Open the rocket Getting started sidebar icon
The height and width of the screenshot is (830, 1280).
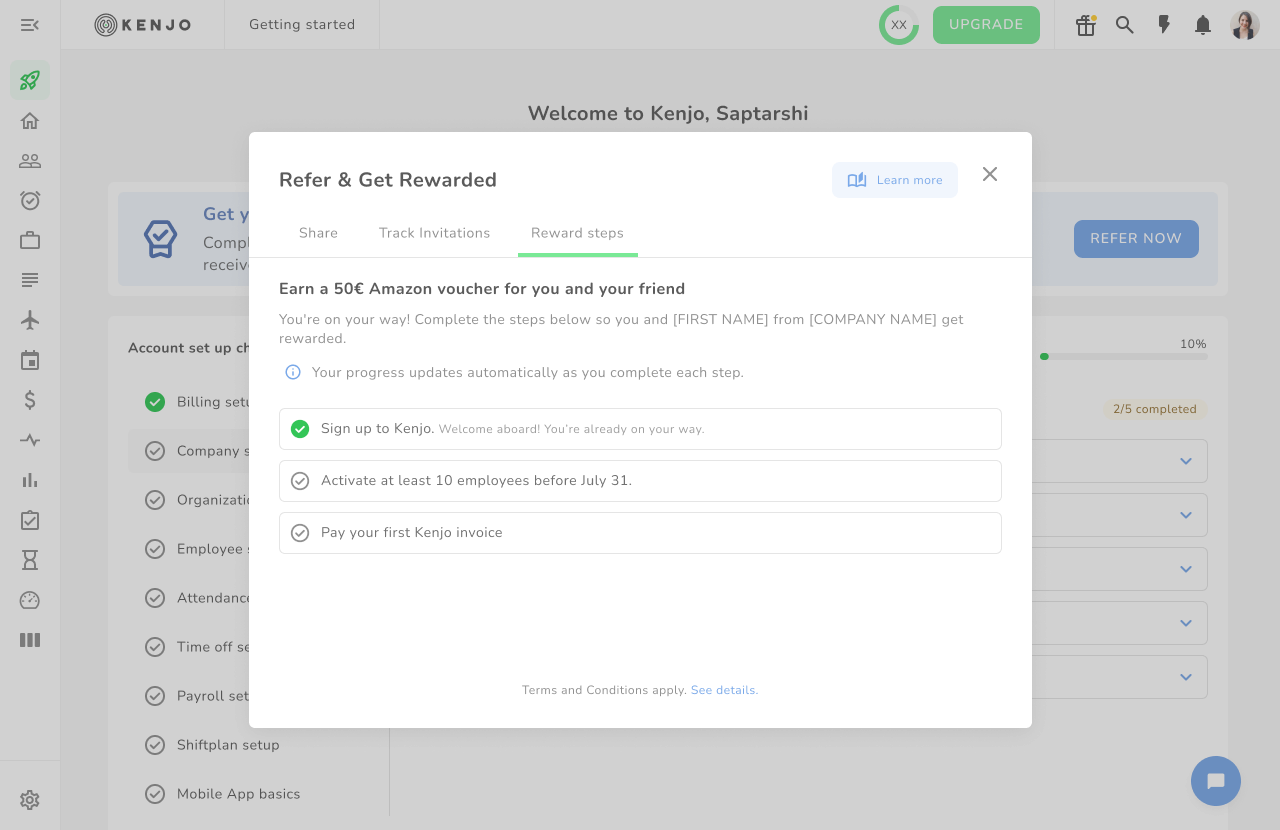pos(30,80)
